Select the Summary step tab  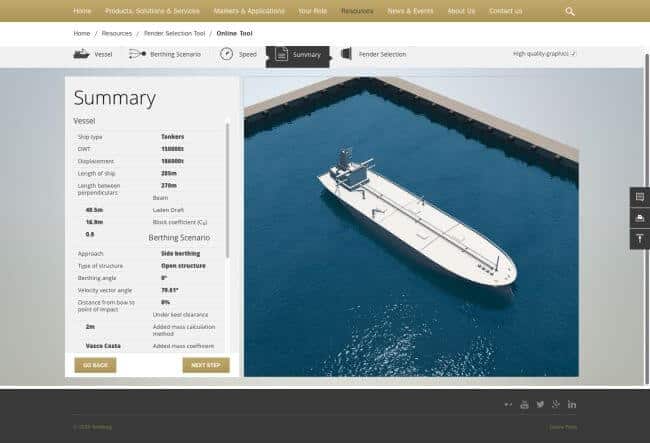tap(298, 55)
